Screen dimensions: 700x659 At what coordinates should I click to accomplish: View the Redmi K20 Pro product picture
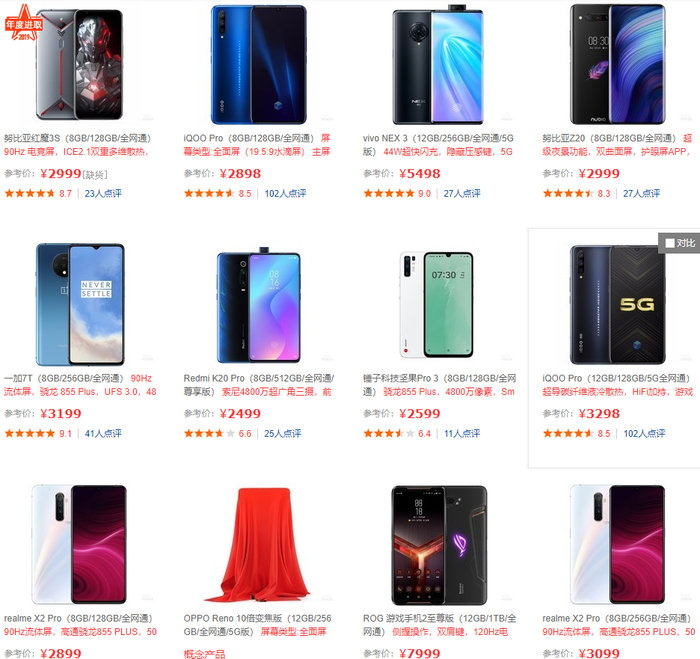[x=258, y=304]
